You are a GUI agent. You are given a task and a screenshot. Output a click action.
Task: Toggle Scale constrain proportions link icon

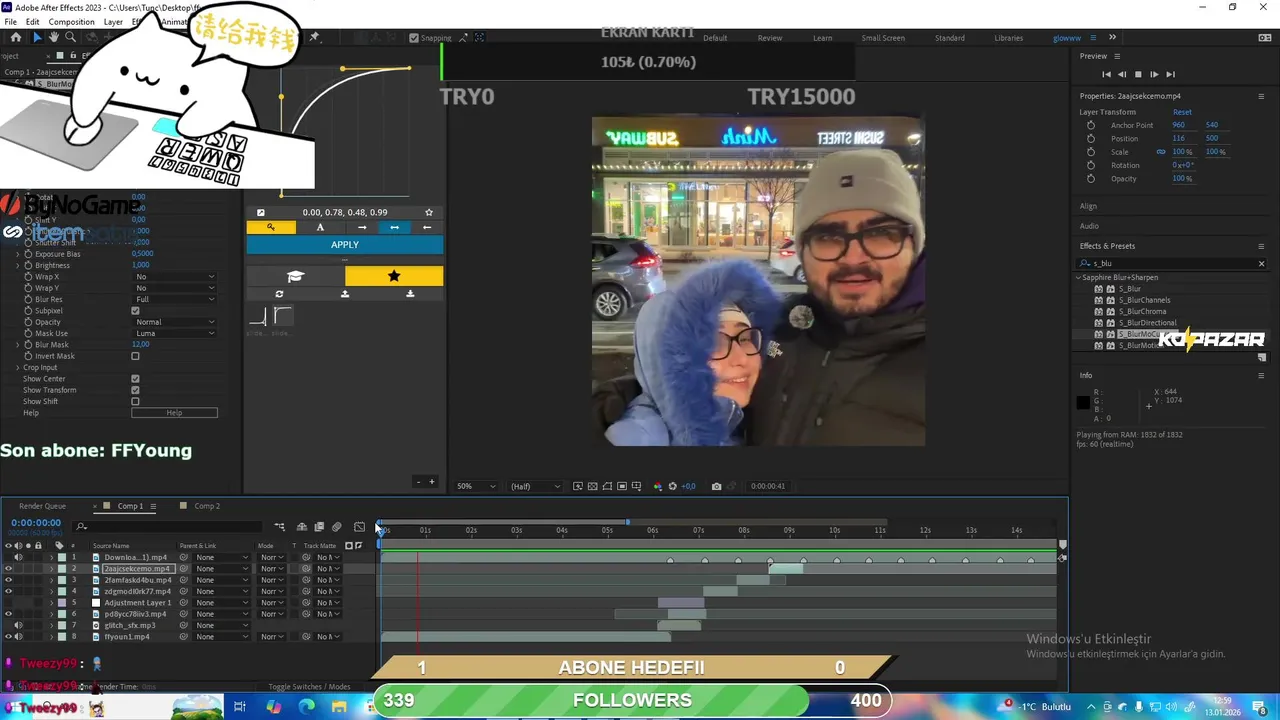coord(1161,152)
